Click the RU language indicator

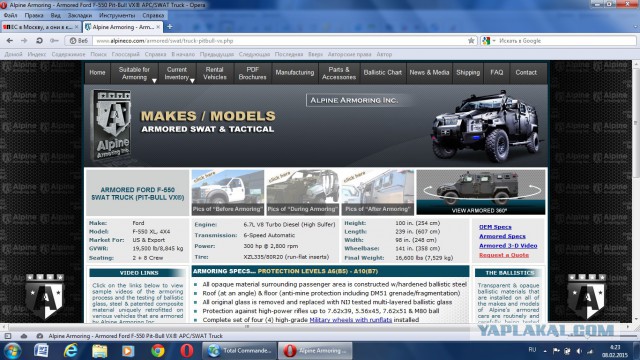[532, 350]
